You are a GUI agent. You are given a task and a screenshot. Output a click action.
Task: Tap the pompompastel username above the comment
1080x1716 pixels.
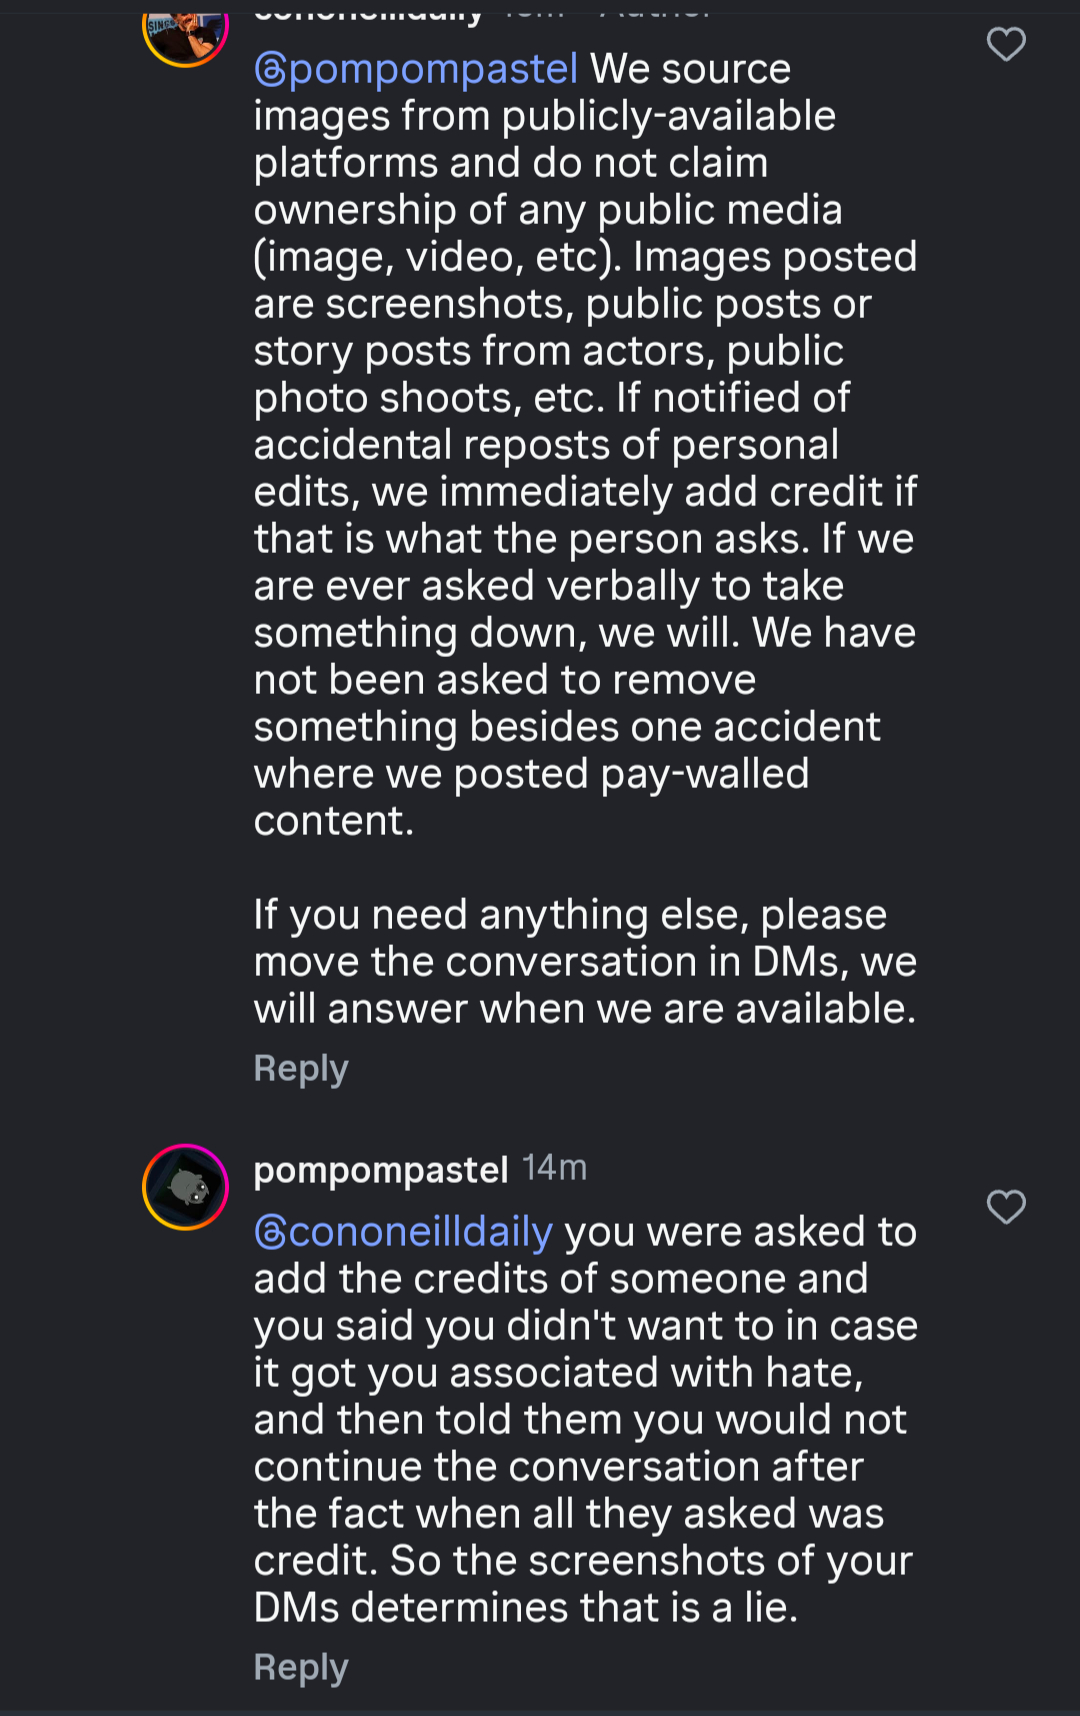click(x=381, y=1169)
